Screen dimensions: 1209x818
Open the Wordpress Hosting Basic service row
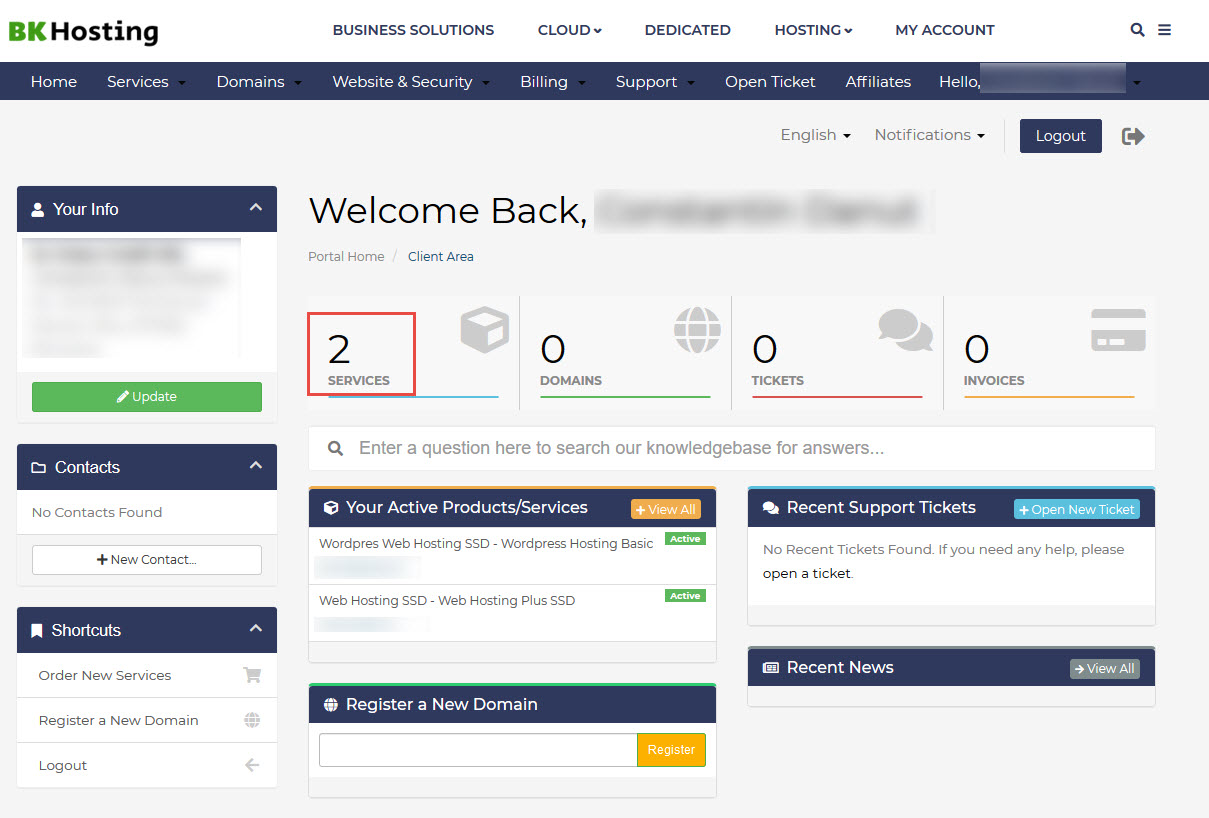point(512,557)
